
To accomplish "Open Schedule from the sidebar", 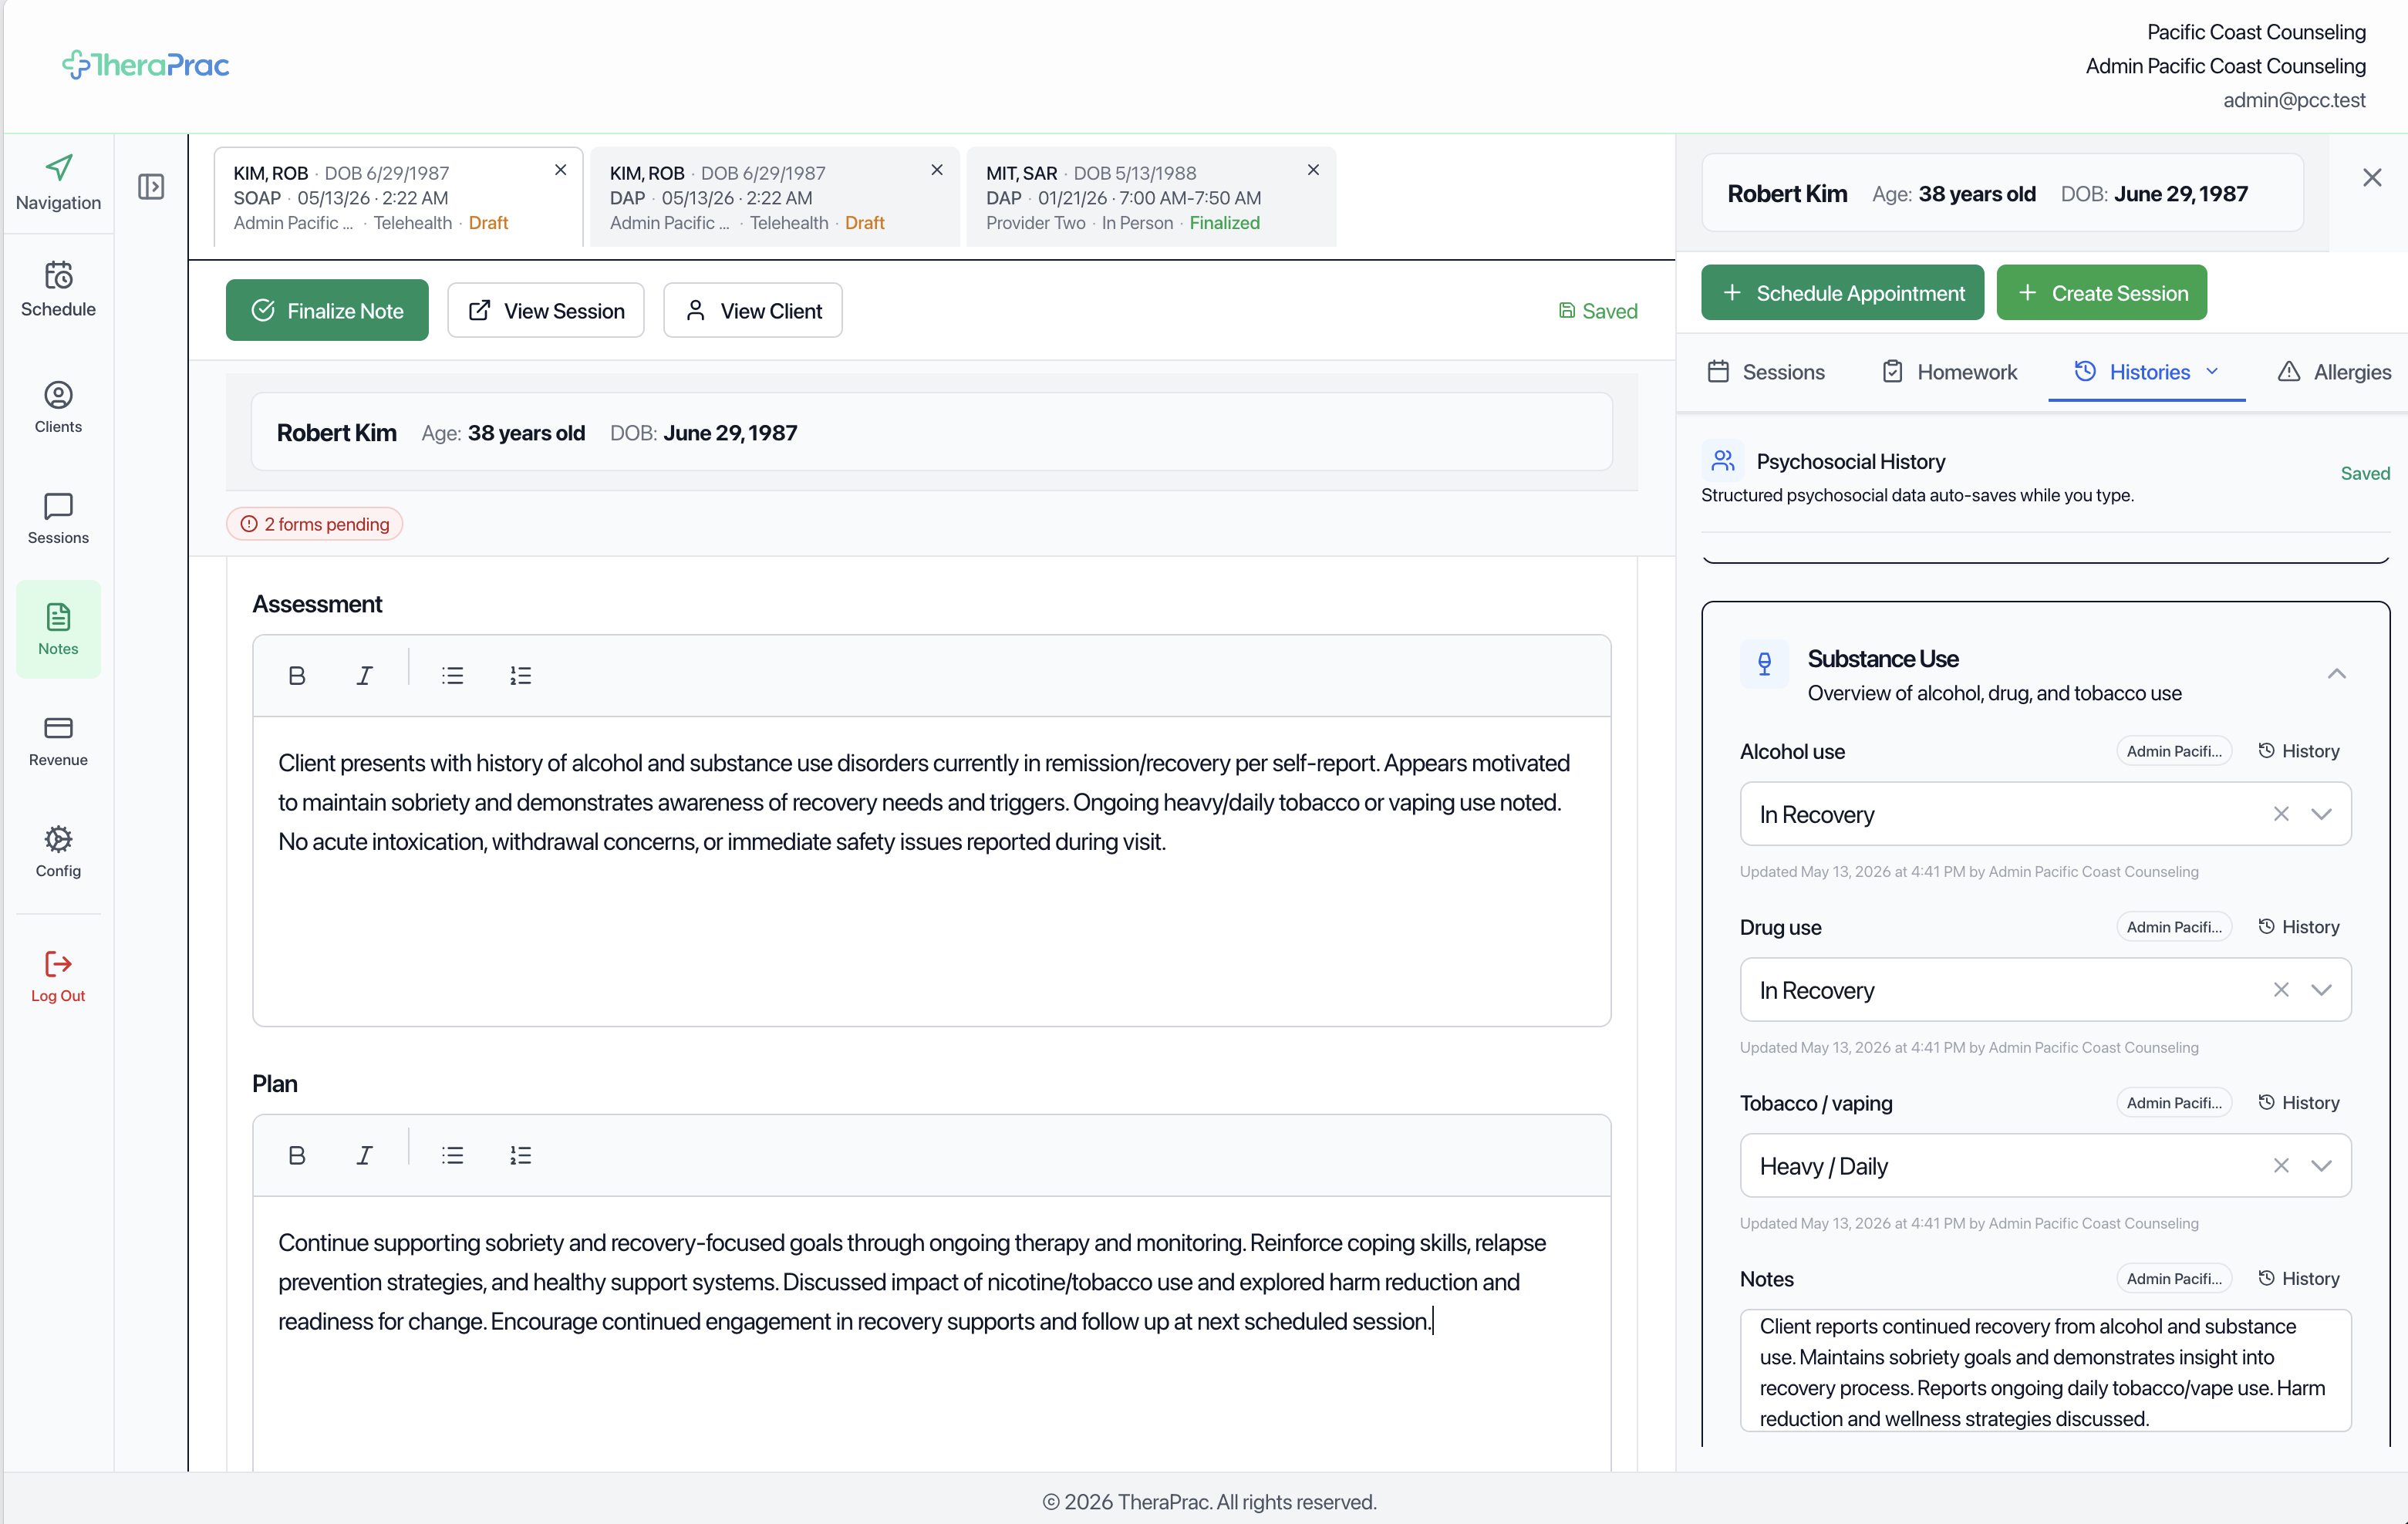I will (x=58, y=290).
